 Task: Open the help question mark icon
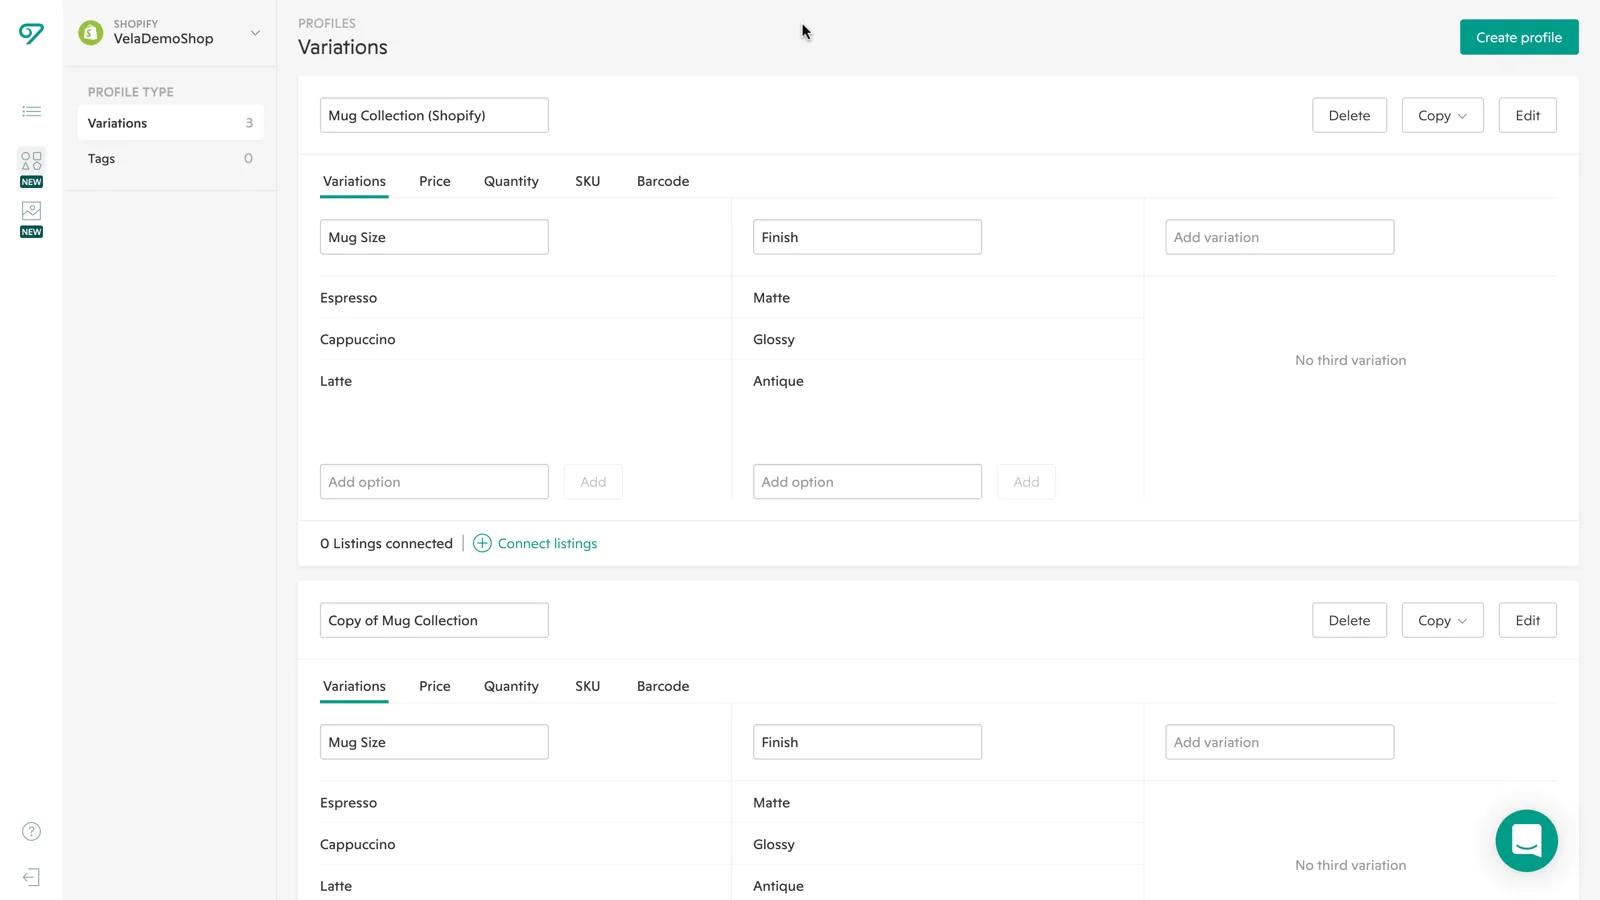pyautogui.click(x=31, y=832)
